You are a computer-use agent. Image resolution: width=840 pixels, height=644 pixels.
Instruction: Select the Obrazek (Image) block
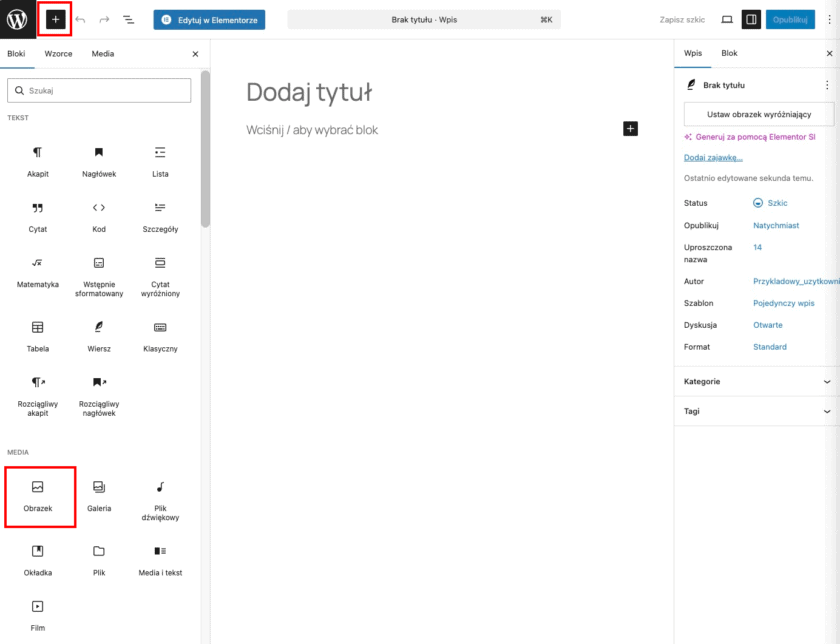tap(38, 497)
